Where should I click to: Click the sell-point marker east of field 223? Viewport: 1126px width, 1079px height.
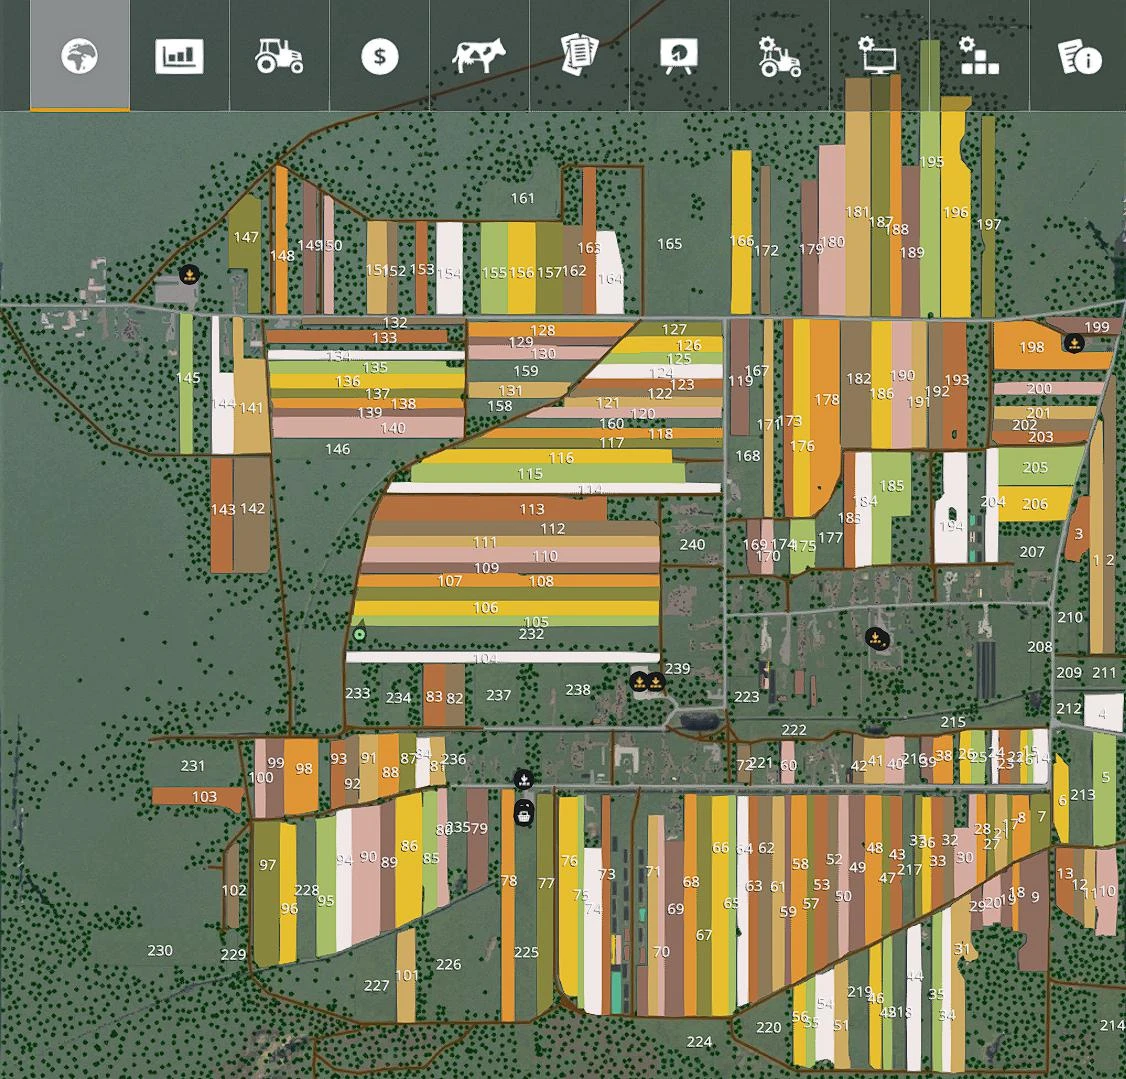pos(876,640)
